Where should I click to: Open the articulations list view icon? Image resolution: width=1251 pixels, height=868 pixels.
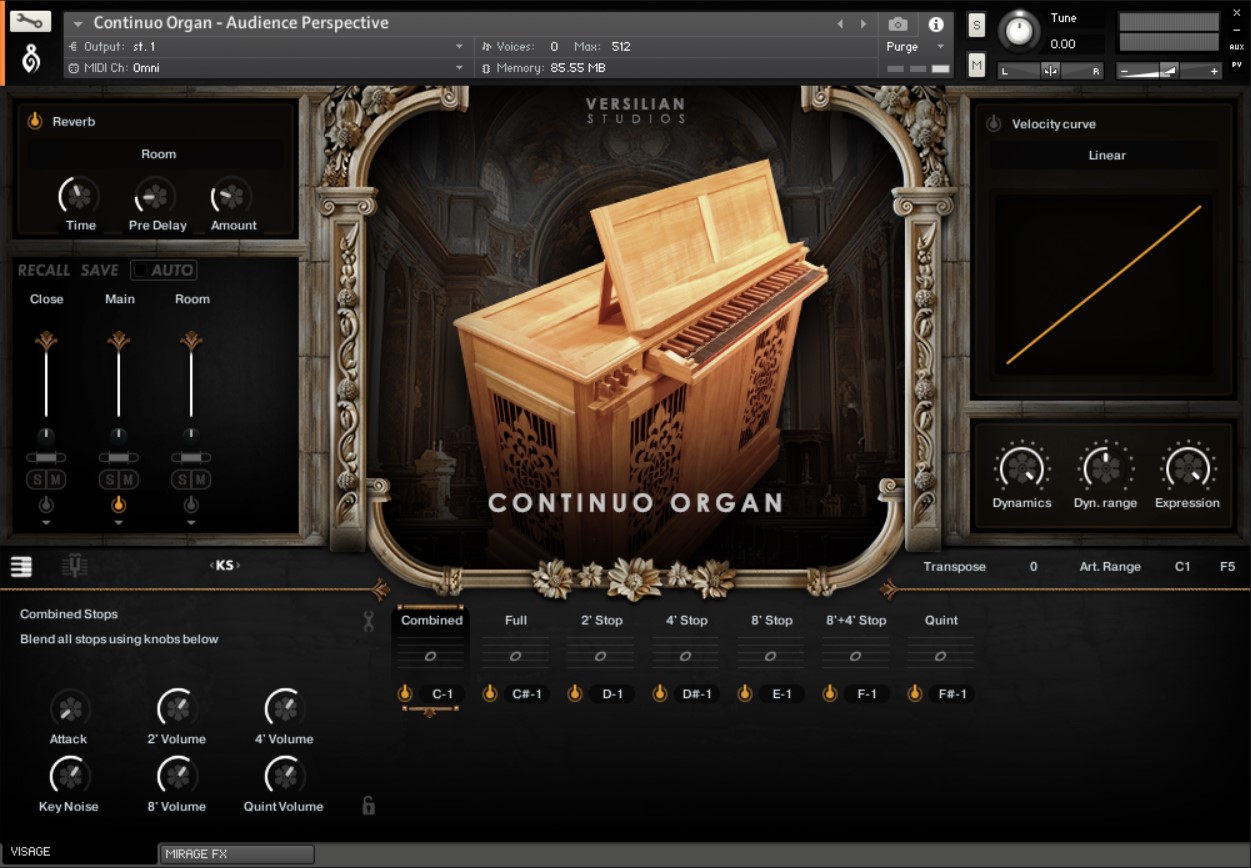[x=21, y=567]
